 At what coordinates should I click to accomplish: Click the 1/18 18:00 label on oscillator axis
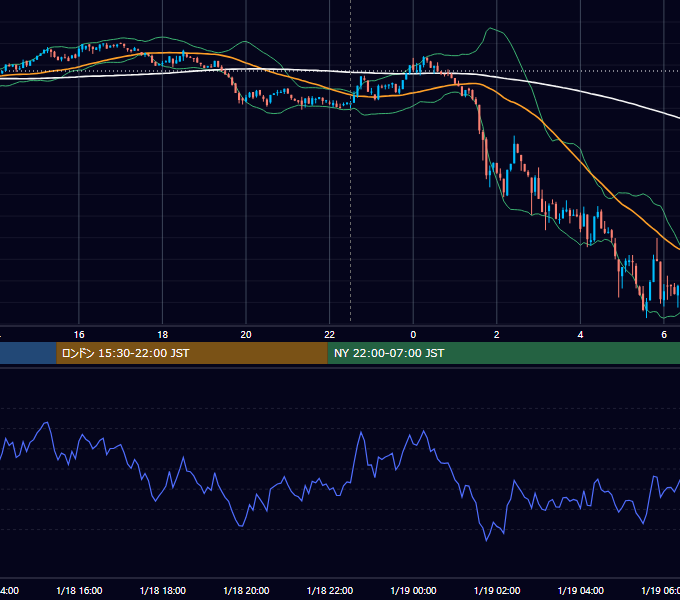tap(163, 590)
